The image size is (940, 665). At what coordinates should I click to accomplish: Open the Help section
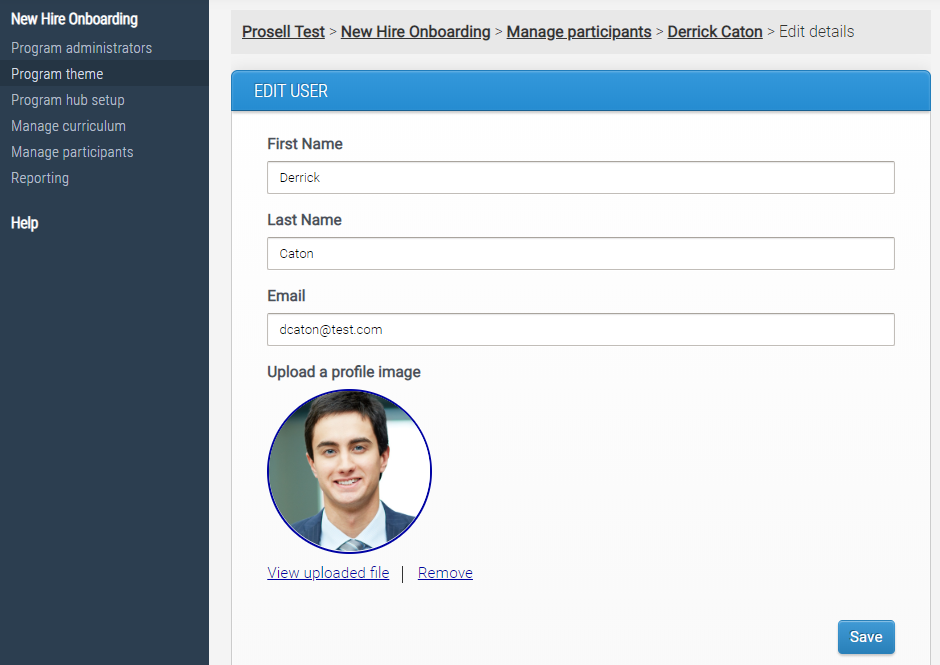[24, 222]
